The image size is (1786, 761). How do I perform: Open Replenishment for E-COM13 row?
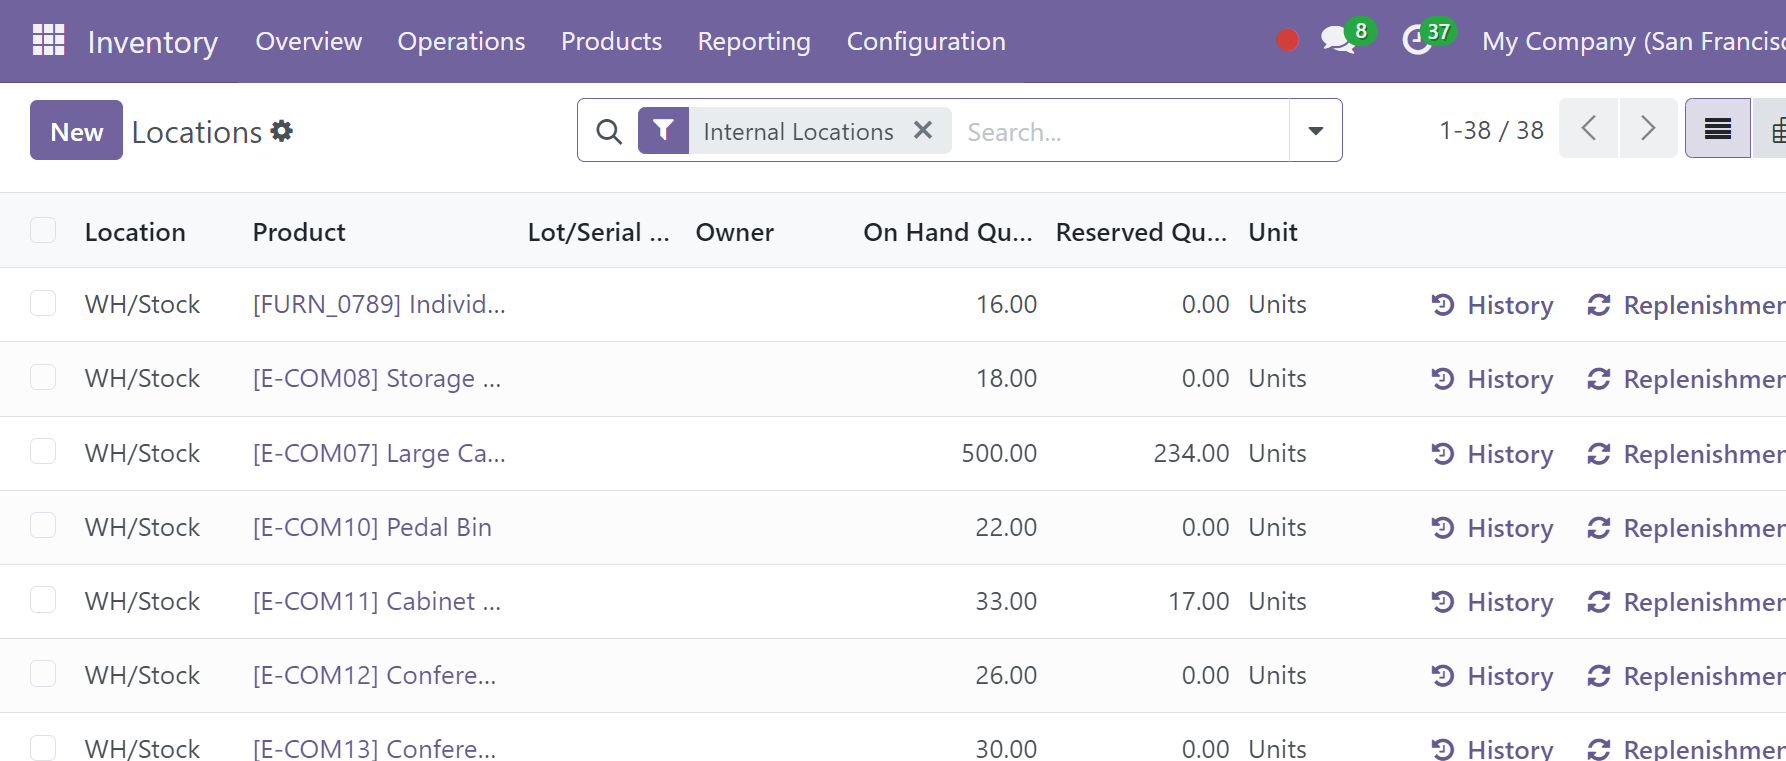click(x=1686, y=749)
